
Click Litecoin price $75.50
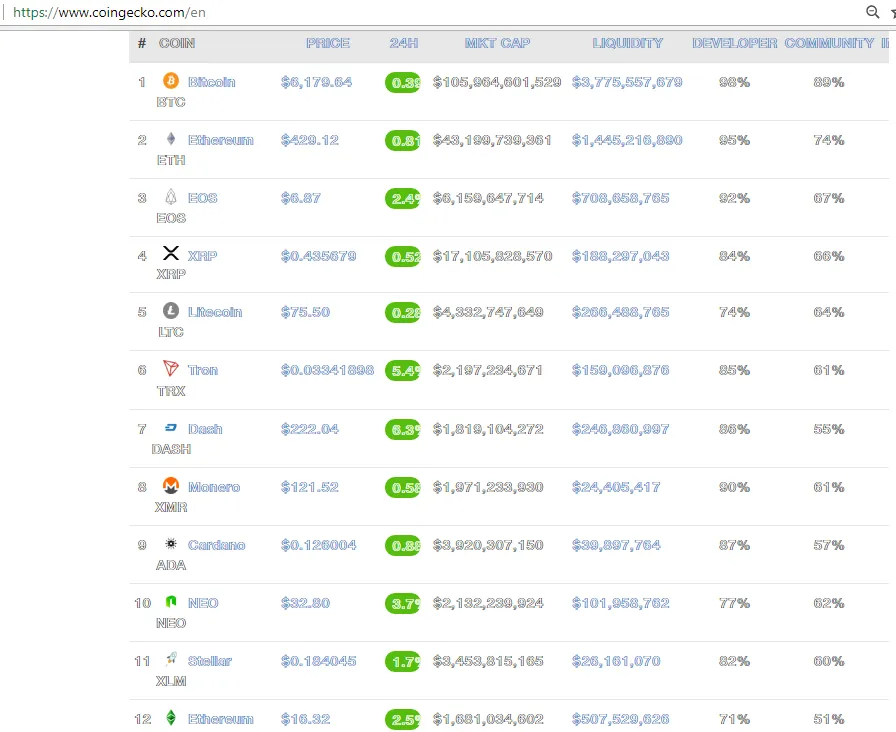[x=305, y=312]
